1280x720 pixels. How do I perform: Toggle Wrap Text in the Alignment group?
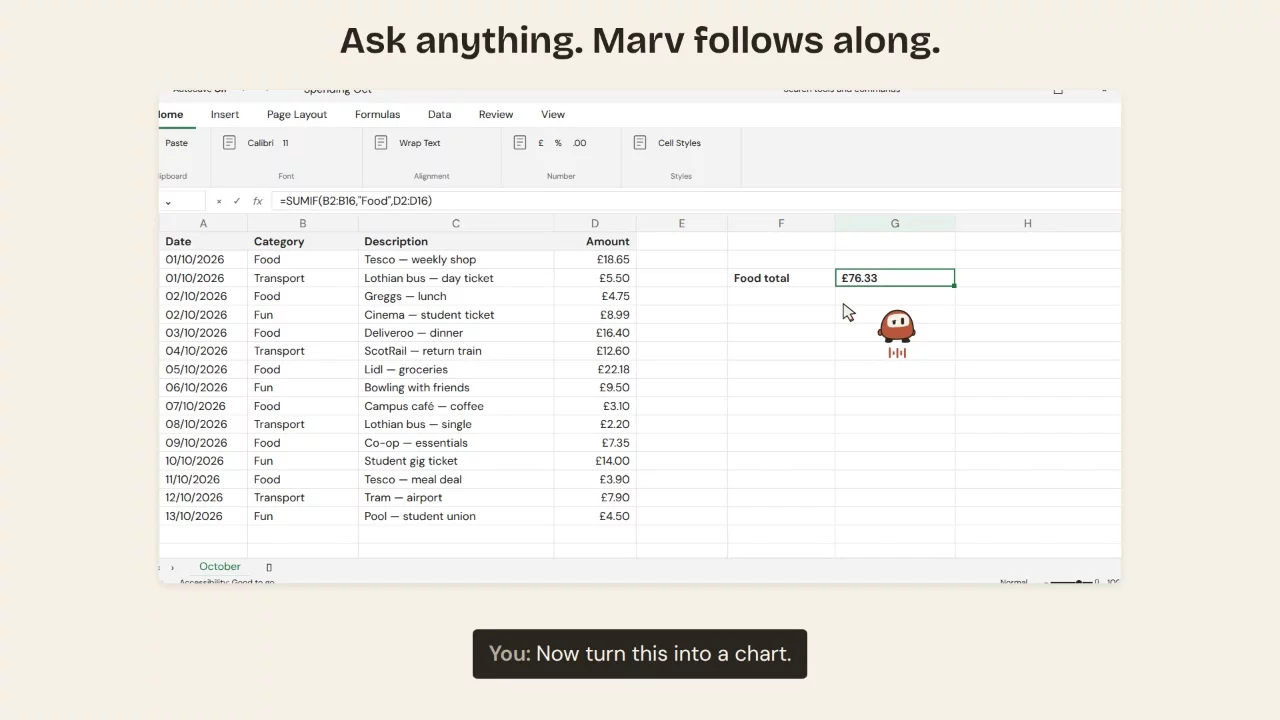pyautogui.click(x=420, y=143)
